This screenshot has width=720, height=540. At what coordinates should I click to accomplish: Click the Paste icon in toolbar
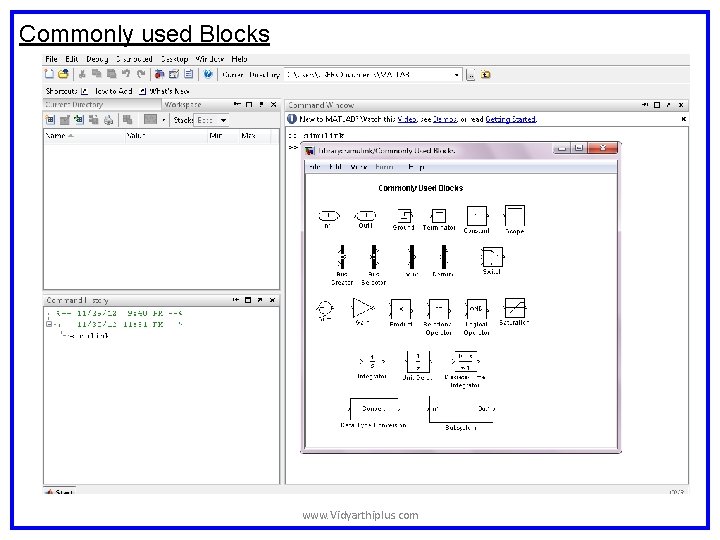point(112,74)
